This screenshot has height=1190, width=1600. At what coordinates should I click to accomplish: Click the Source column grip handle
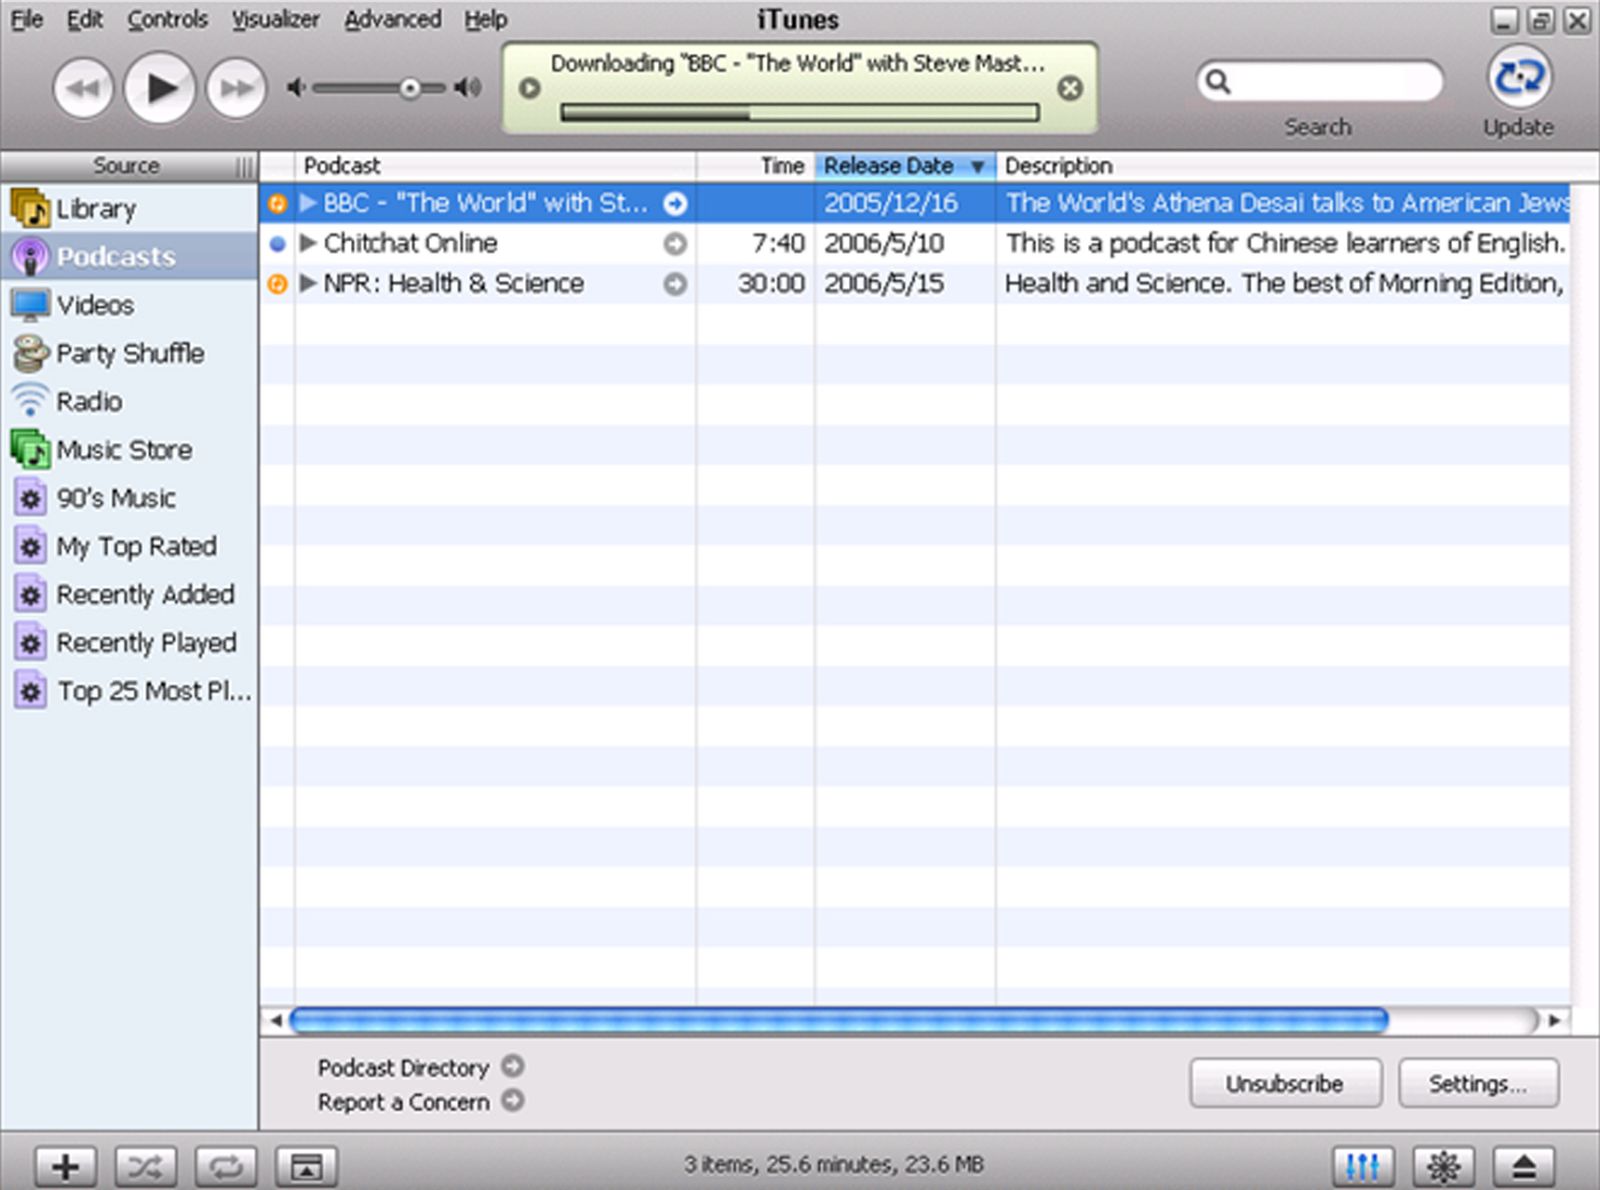[244, 166]
